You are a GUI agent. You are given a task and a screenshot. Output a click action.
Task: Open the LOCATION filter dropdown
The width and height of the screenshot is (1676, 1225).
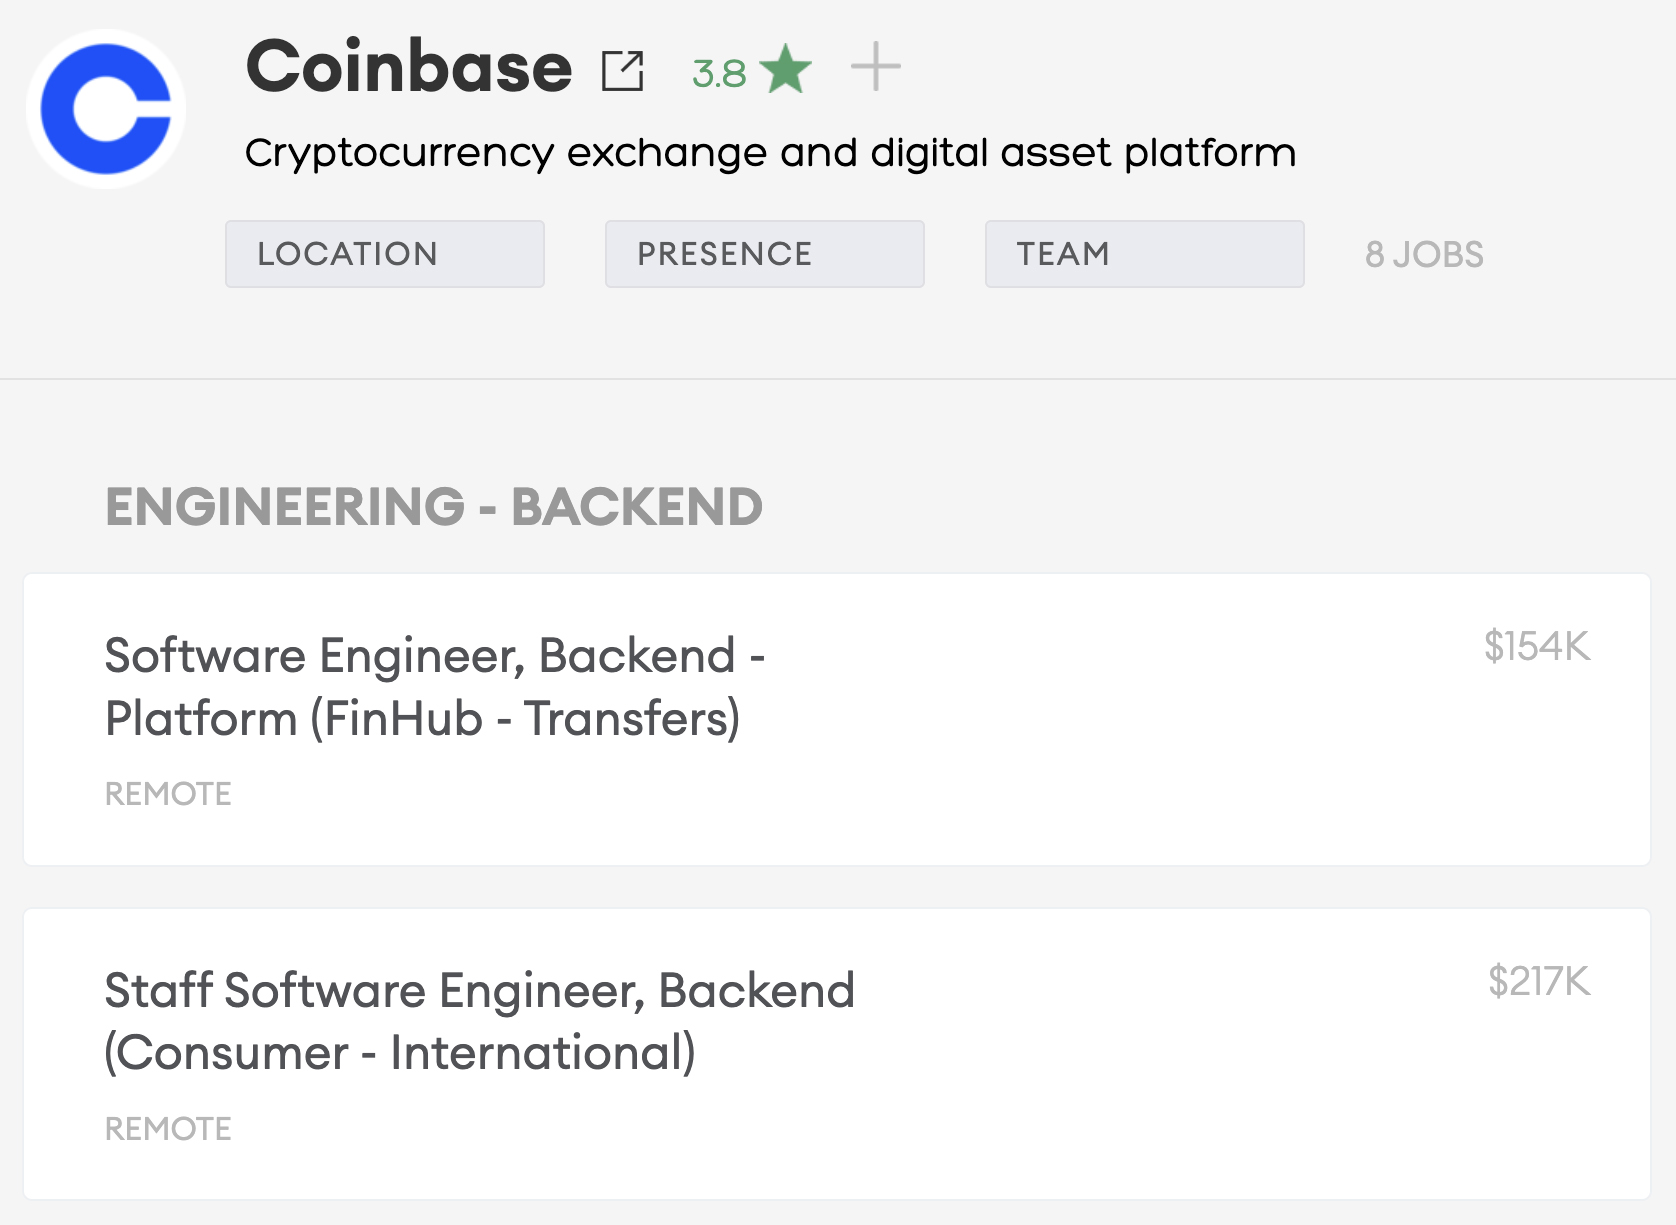pyautogui.click(x=384, y=254)
